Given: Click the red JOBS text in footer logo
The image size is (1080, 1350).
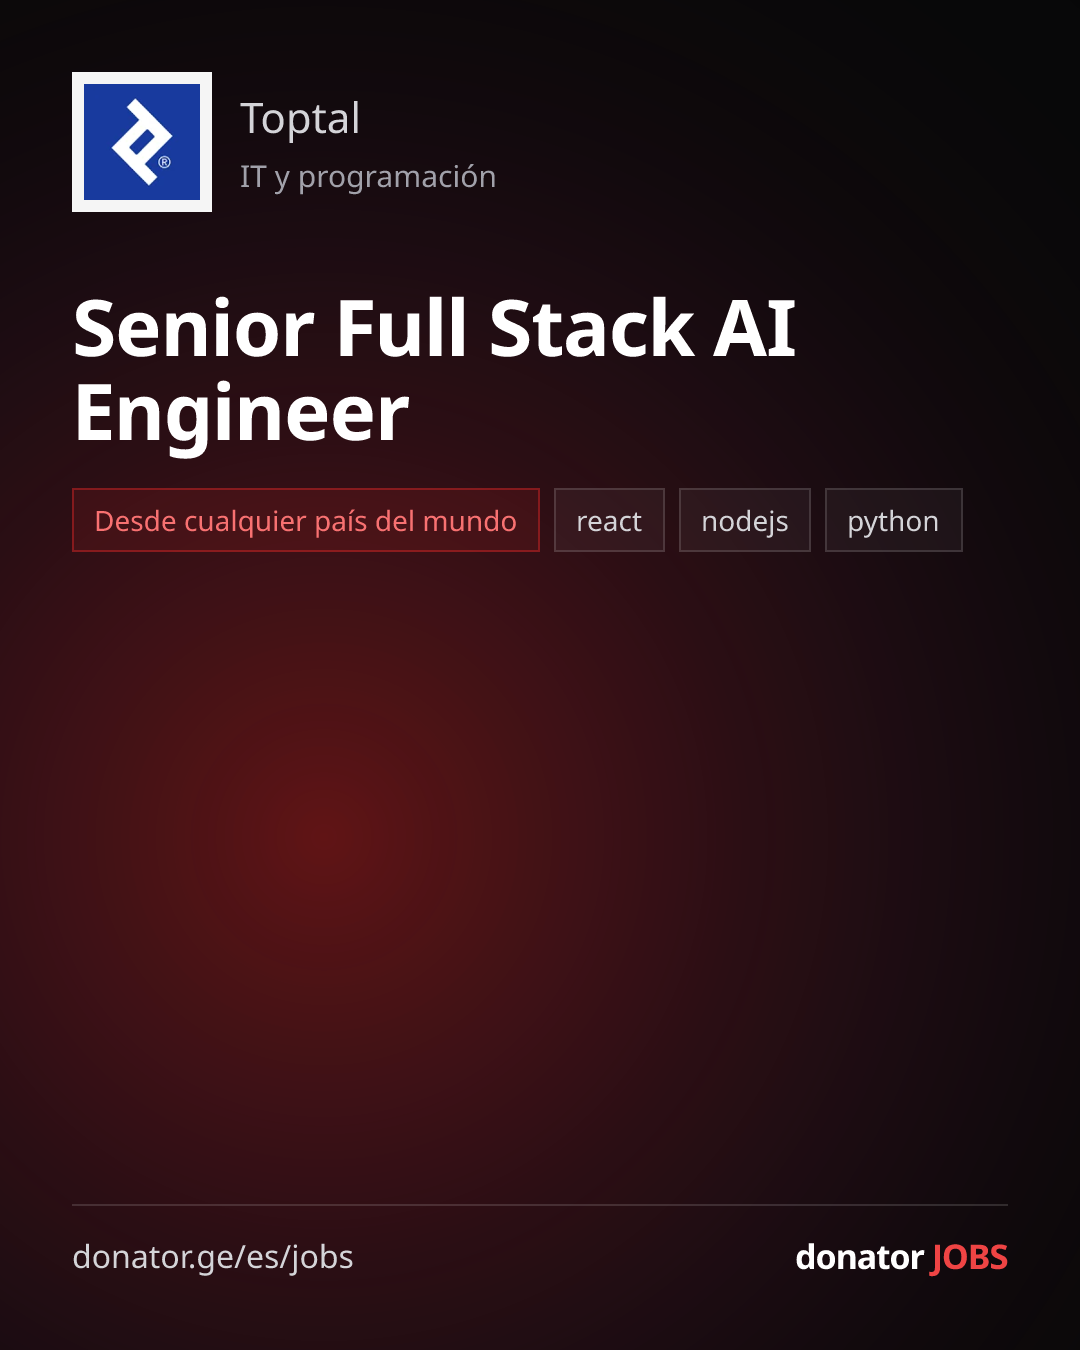Looking at the screenshot, I should pyautogui.click(x=969, y=1257).
